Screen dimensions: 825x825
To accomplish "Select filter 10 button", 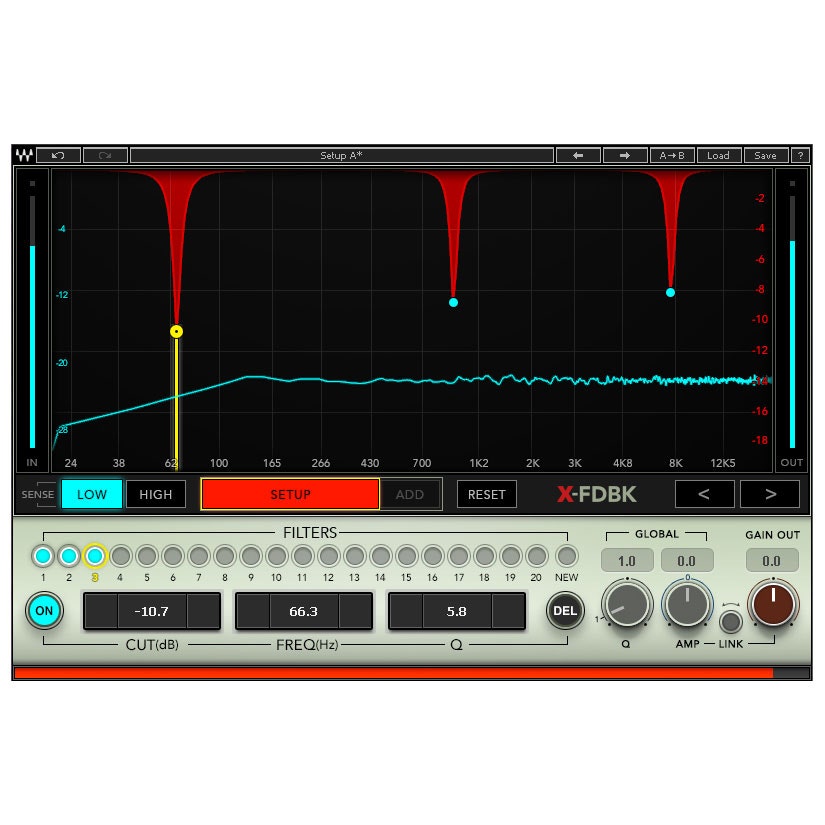I will click(x=277, y=556).
